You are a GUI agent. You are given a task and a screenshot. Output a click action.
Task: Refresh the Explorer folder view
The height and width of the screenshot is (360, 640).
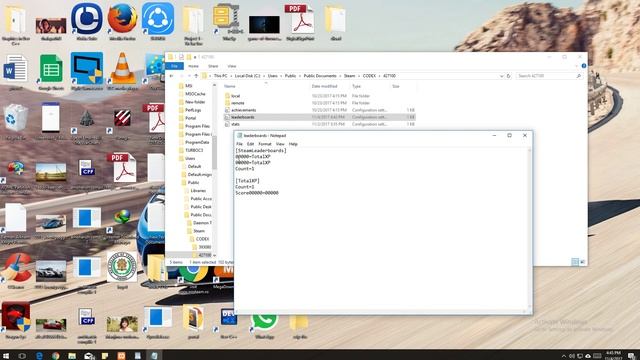click(509, 76)
